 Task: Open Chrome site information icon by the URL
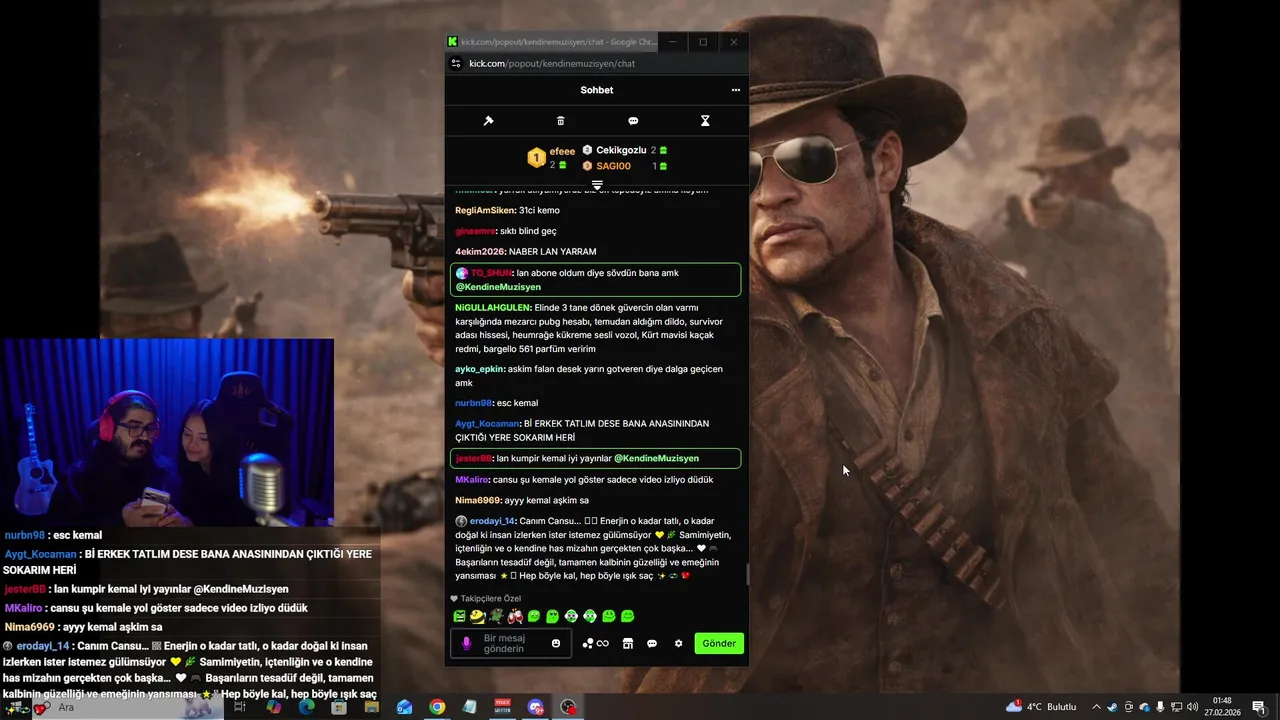(456, 63)
